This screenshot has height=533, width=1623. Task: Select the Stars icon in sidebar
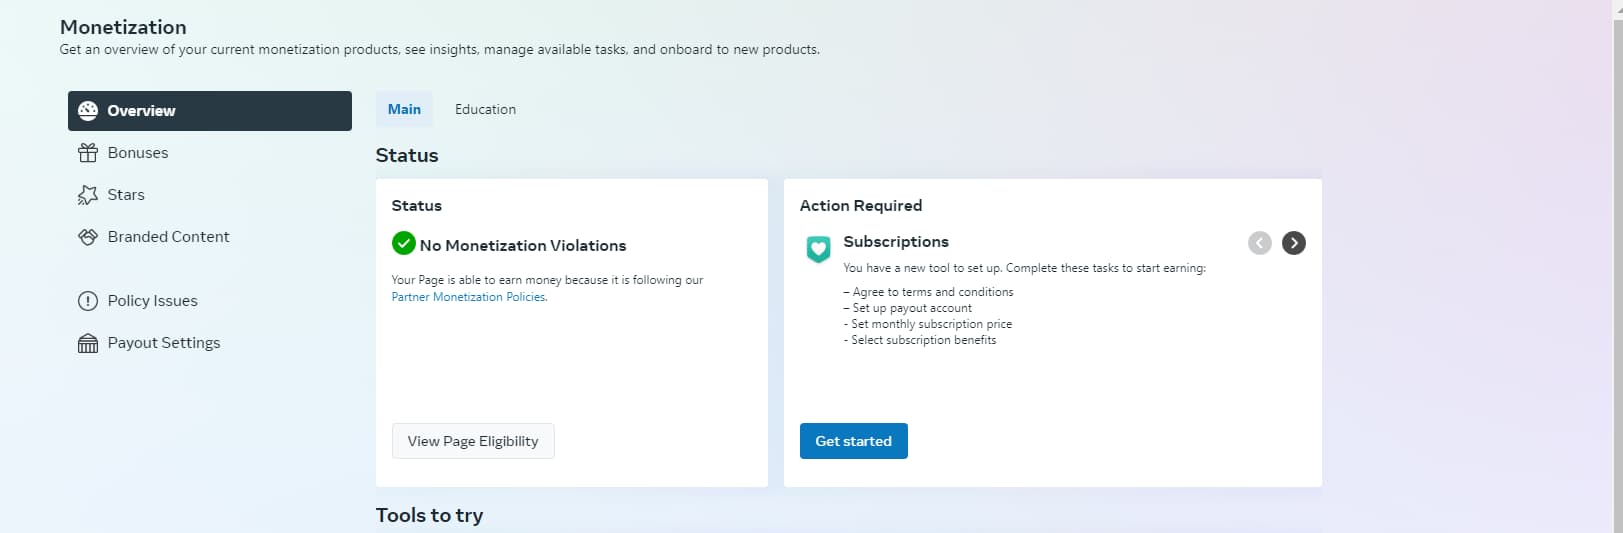(x=88, y=195)
